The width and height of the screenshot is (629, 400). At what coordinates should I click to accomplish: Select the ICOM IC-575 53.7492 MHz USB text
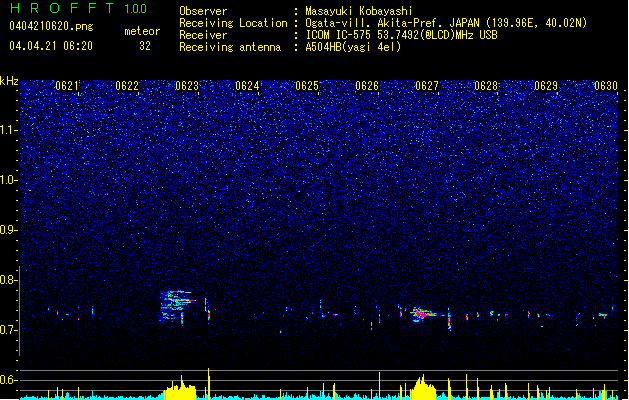coord(402,35)
